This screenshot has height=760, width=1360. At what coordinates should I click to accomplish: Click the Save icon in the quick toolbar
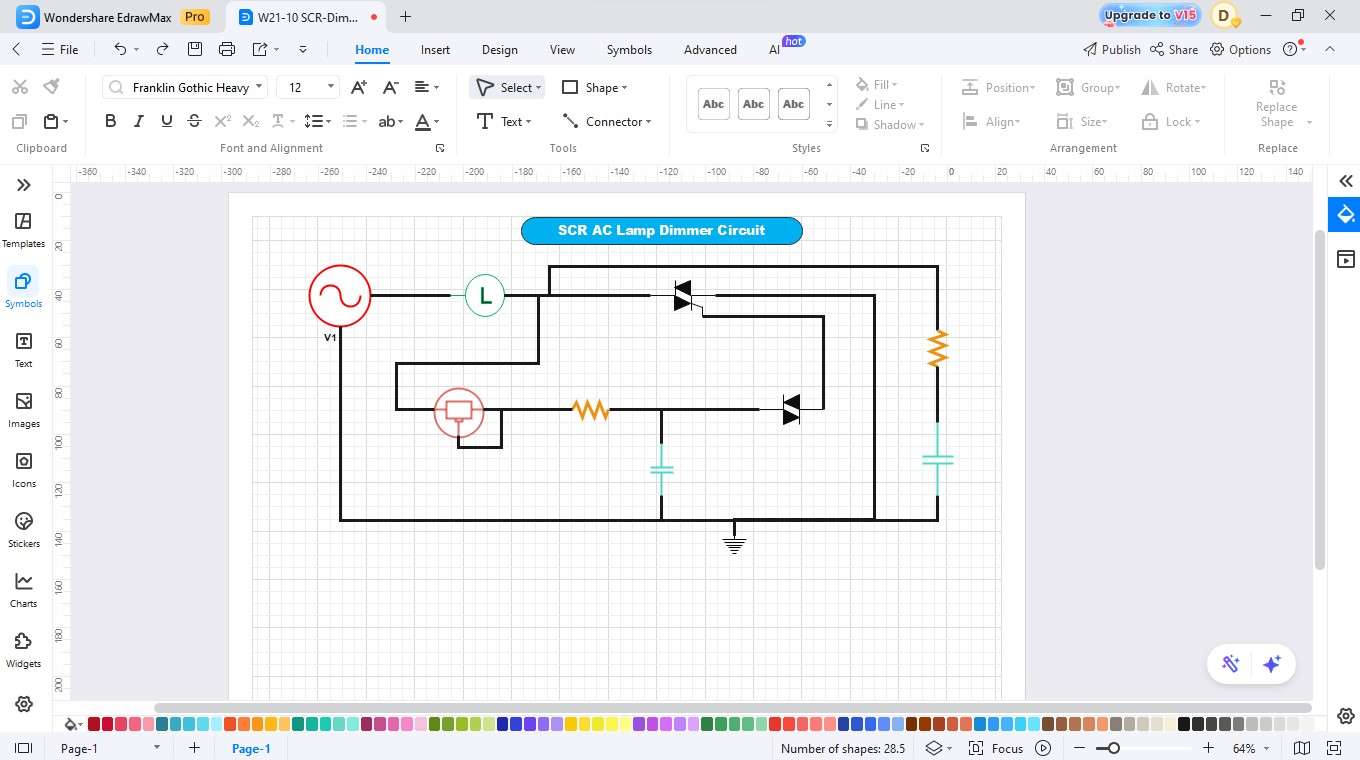click(195, 49)
